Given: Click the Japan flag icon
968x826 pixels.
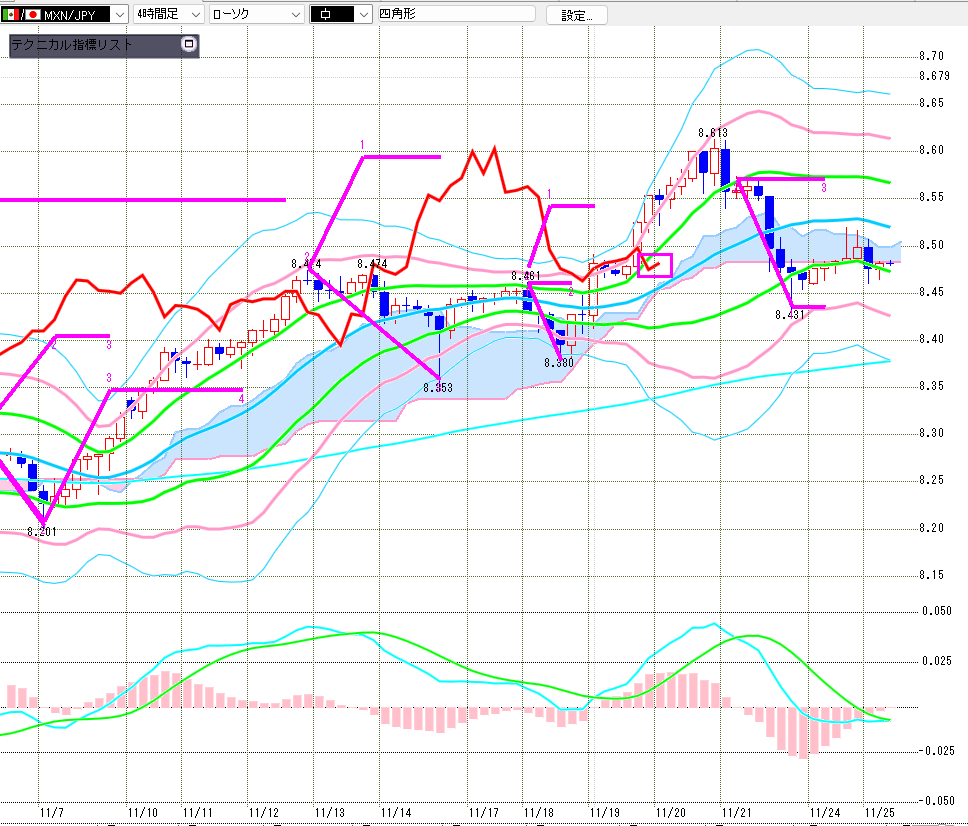Looking at the screenshot, I should (32, 15).
